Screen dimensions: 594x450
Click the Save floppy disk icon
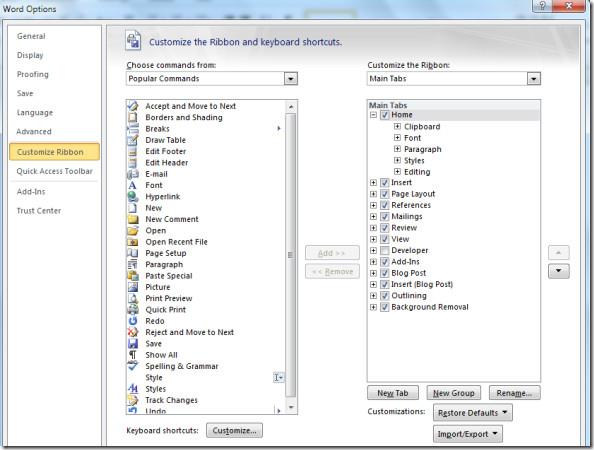[133, 344]
